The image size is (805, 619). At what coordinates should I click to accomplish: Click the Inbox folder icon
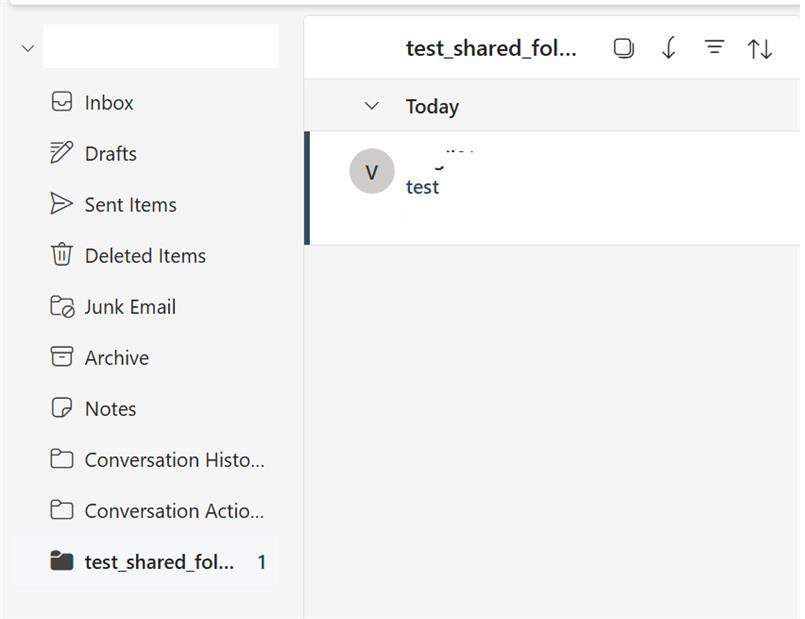62,102
